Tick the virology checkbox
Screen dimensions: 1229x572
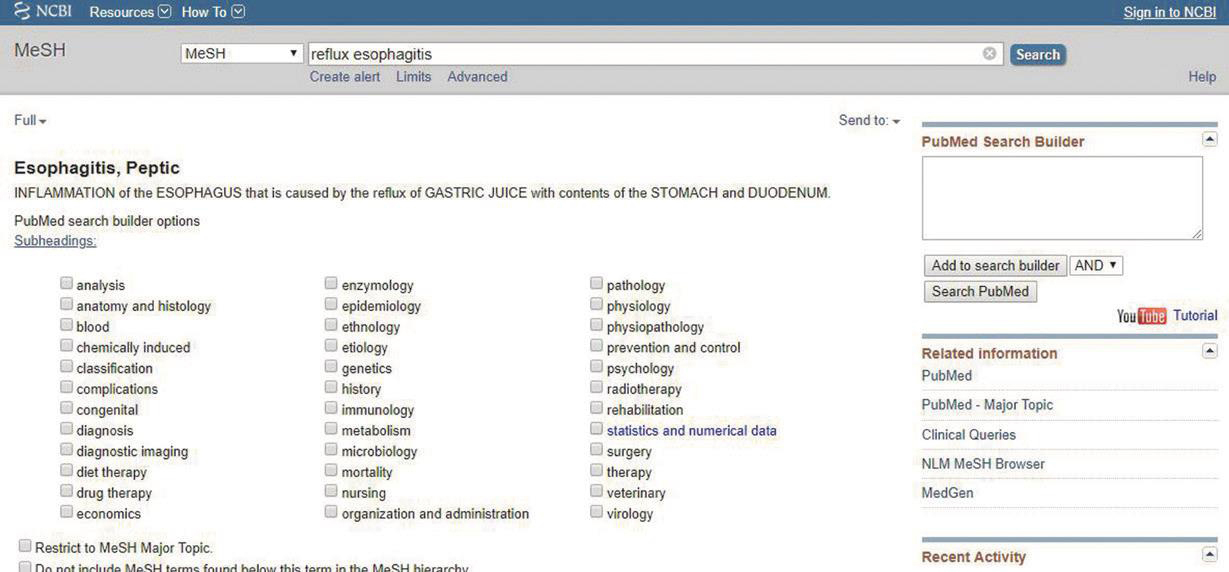point(596,513)
